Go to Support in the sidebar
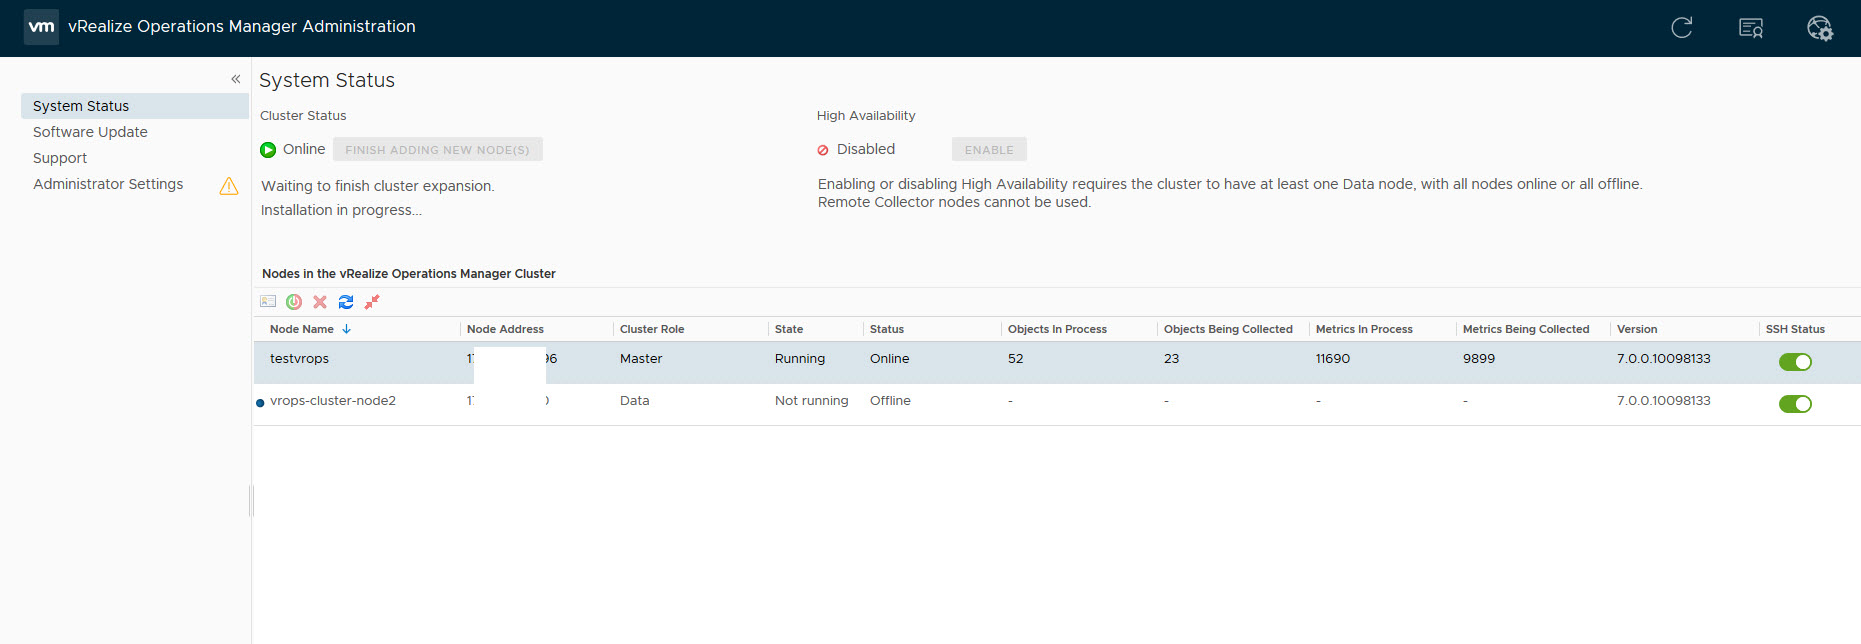Screen dimensions: 1861x644 click(x=60, y=158)
